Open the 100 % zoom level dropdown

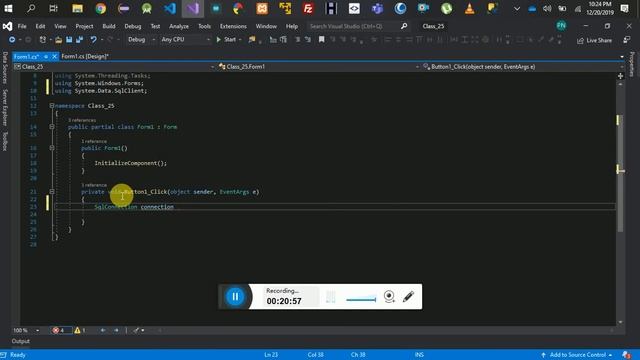[26, 330]
